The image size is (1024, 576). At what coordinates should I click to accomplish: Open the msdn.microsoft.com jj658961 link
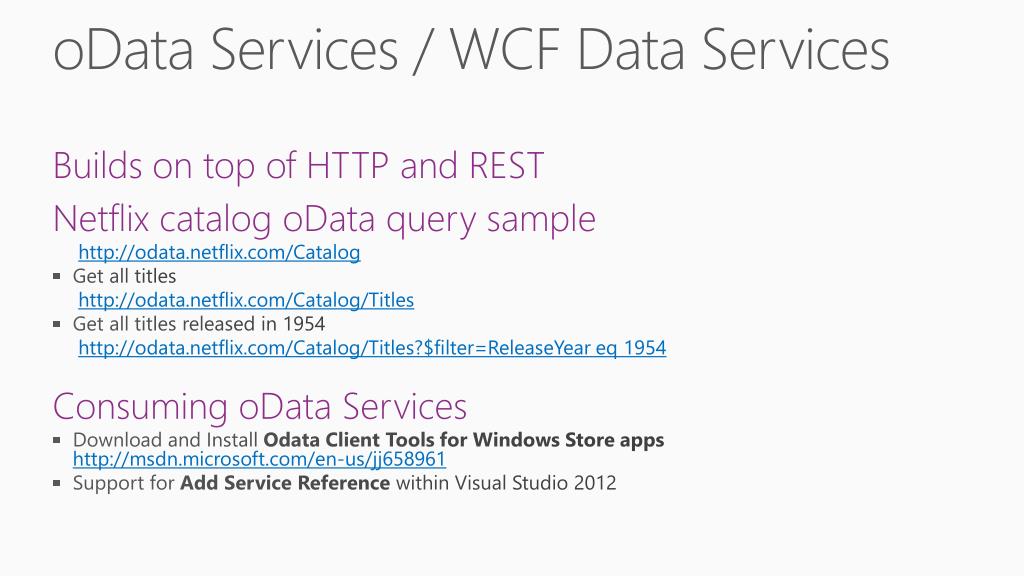(x=259, y=459)
